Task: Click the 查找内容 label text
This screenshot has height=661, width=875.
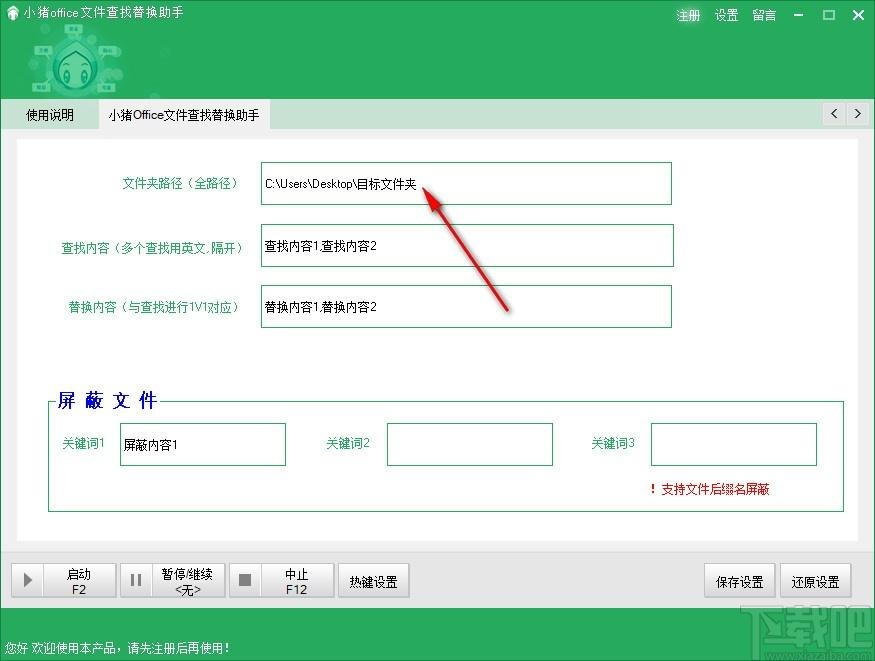Action: pos(152,248)
